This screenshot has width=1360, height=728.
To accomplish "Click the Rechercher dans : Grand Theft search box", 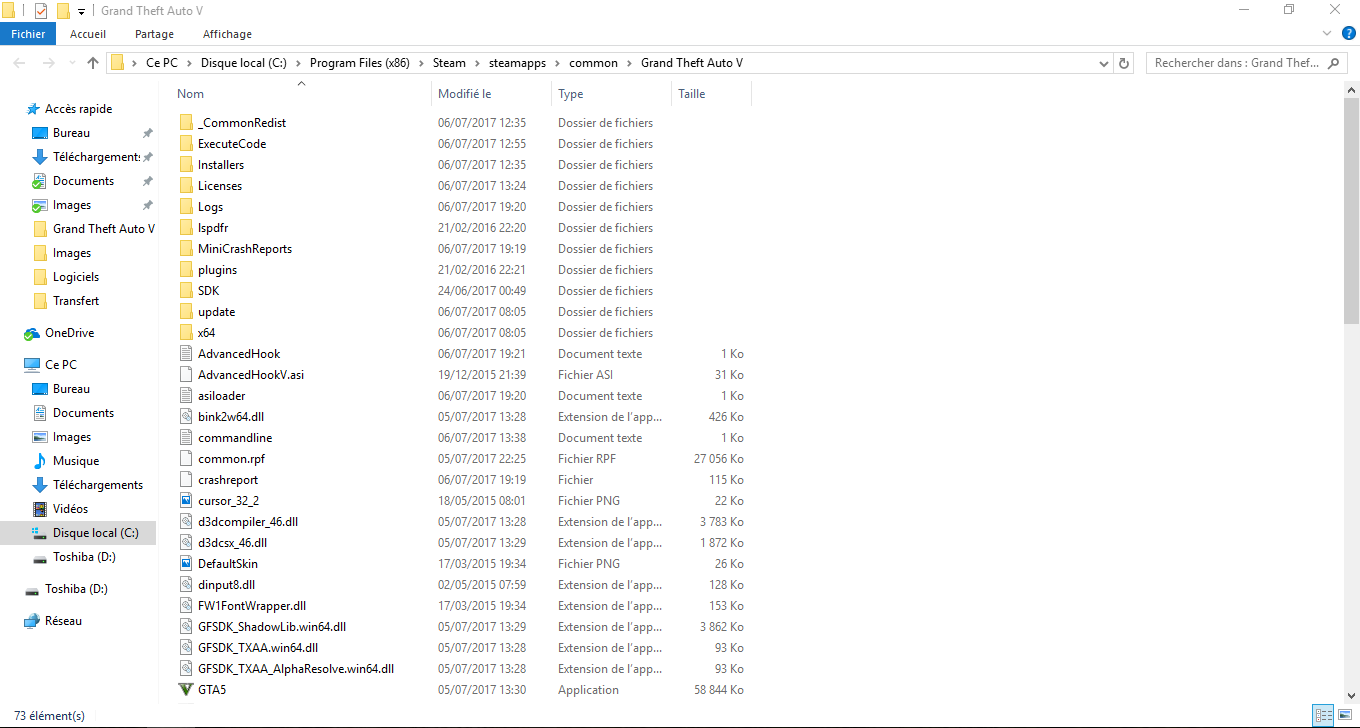I will click(x=1247, y=63).
